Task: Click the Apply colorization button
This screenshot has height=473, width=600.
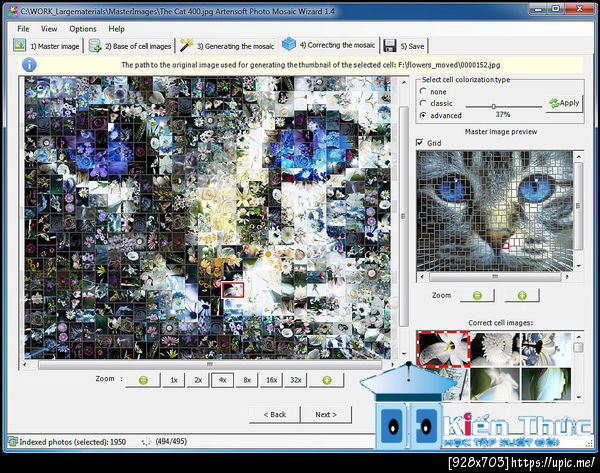Action: point(564,103)
